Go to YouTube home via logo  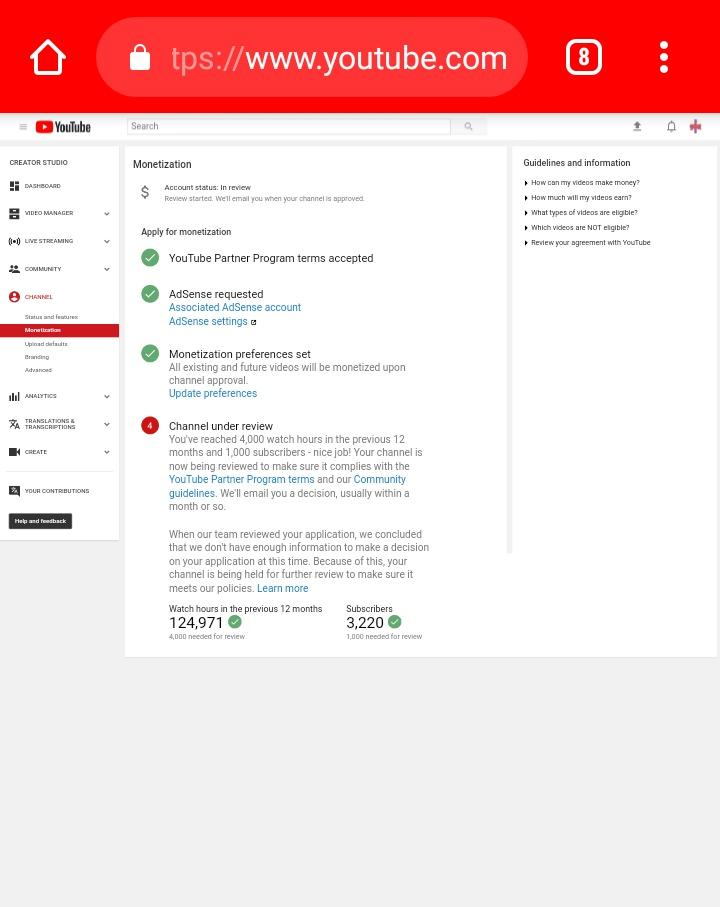[63, 127]
